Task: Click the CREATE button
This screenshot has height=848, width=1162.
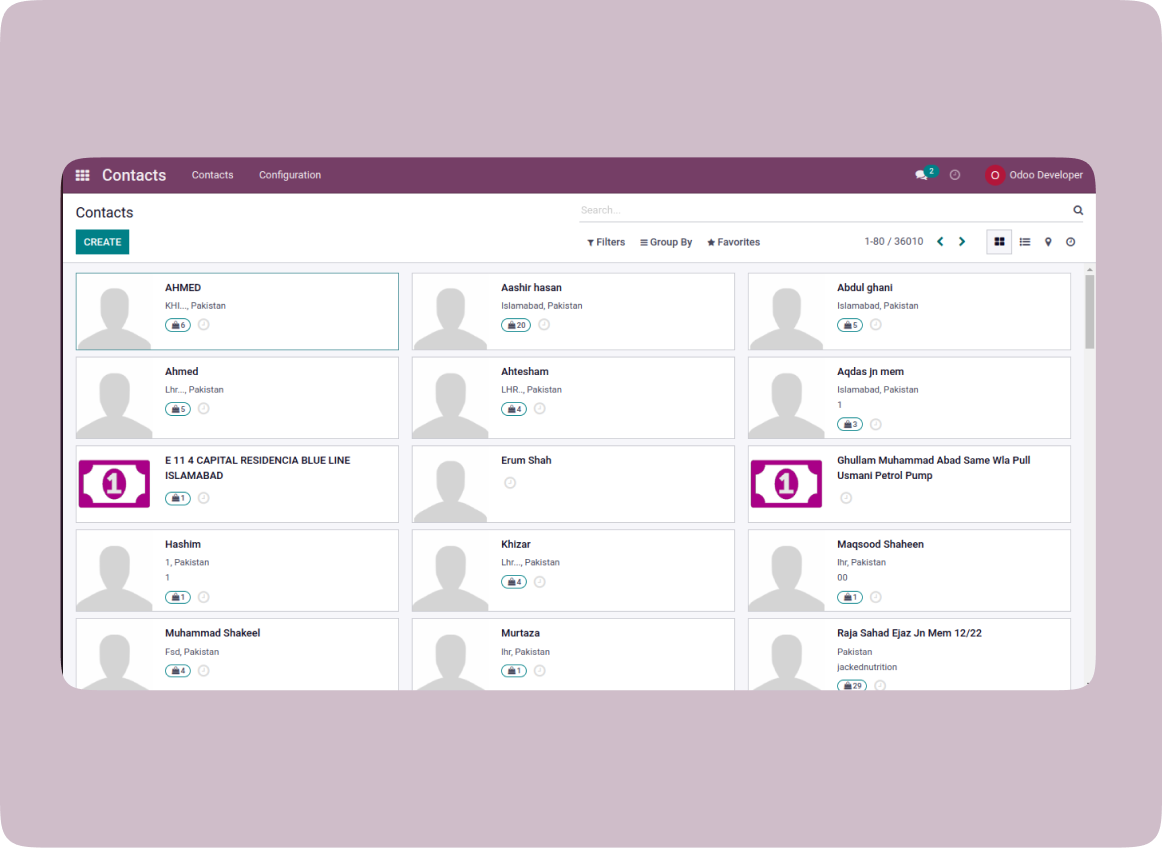Action: 102,242
